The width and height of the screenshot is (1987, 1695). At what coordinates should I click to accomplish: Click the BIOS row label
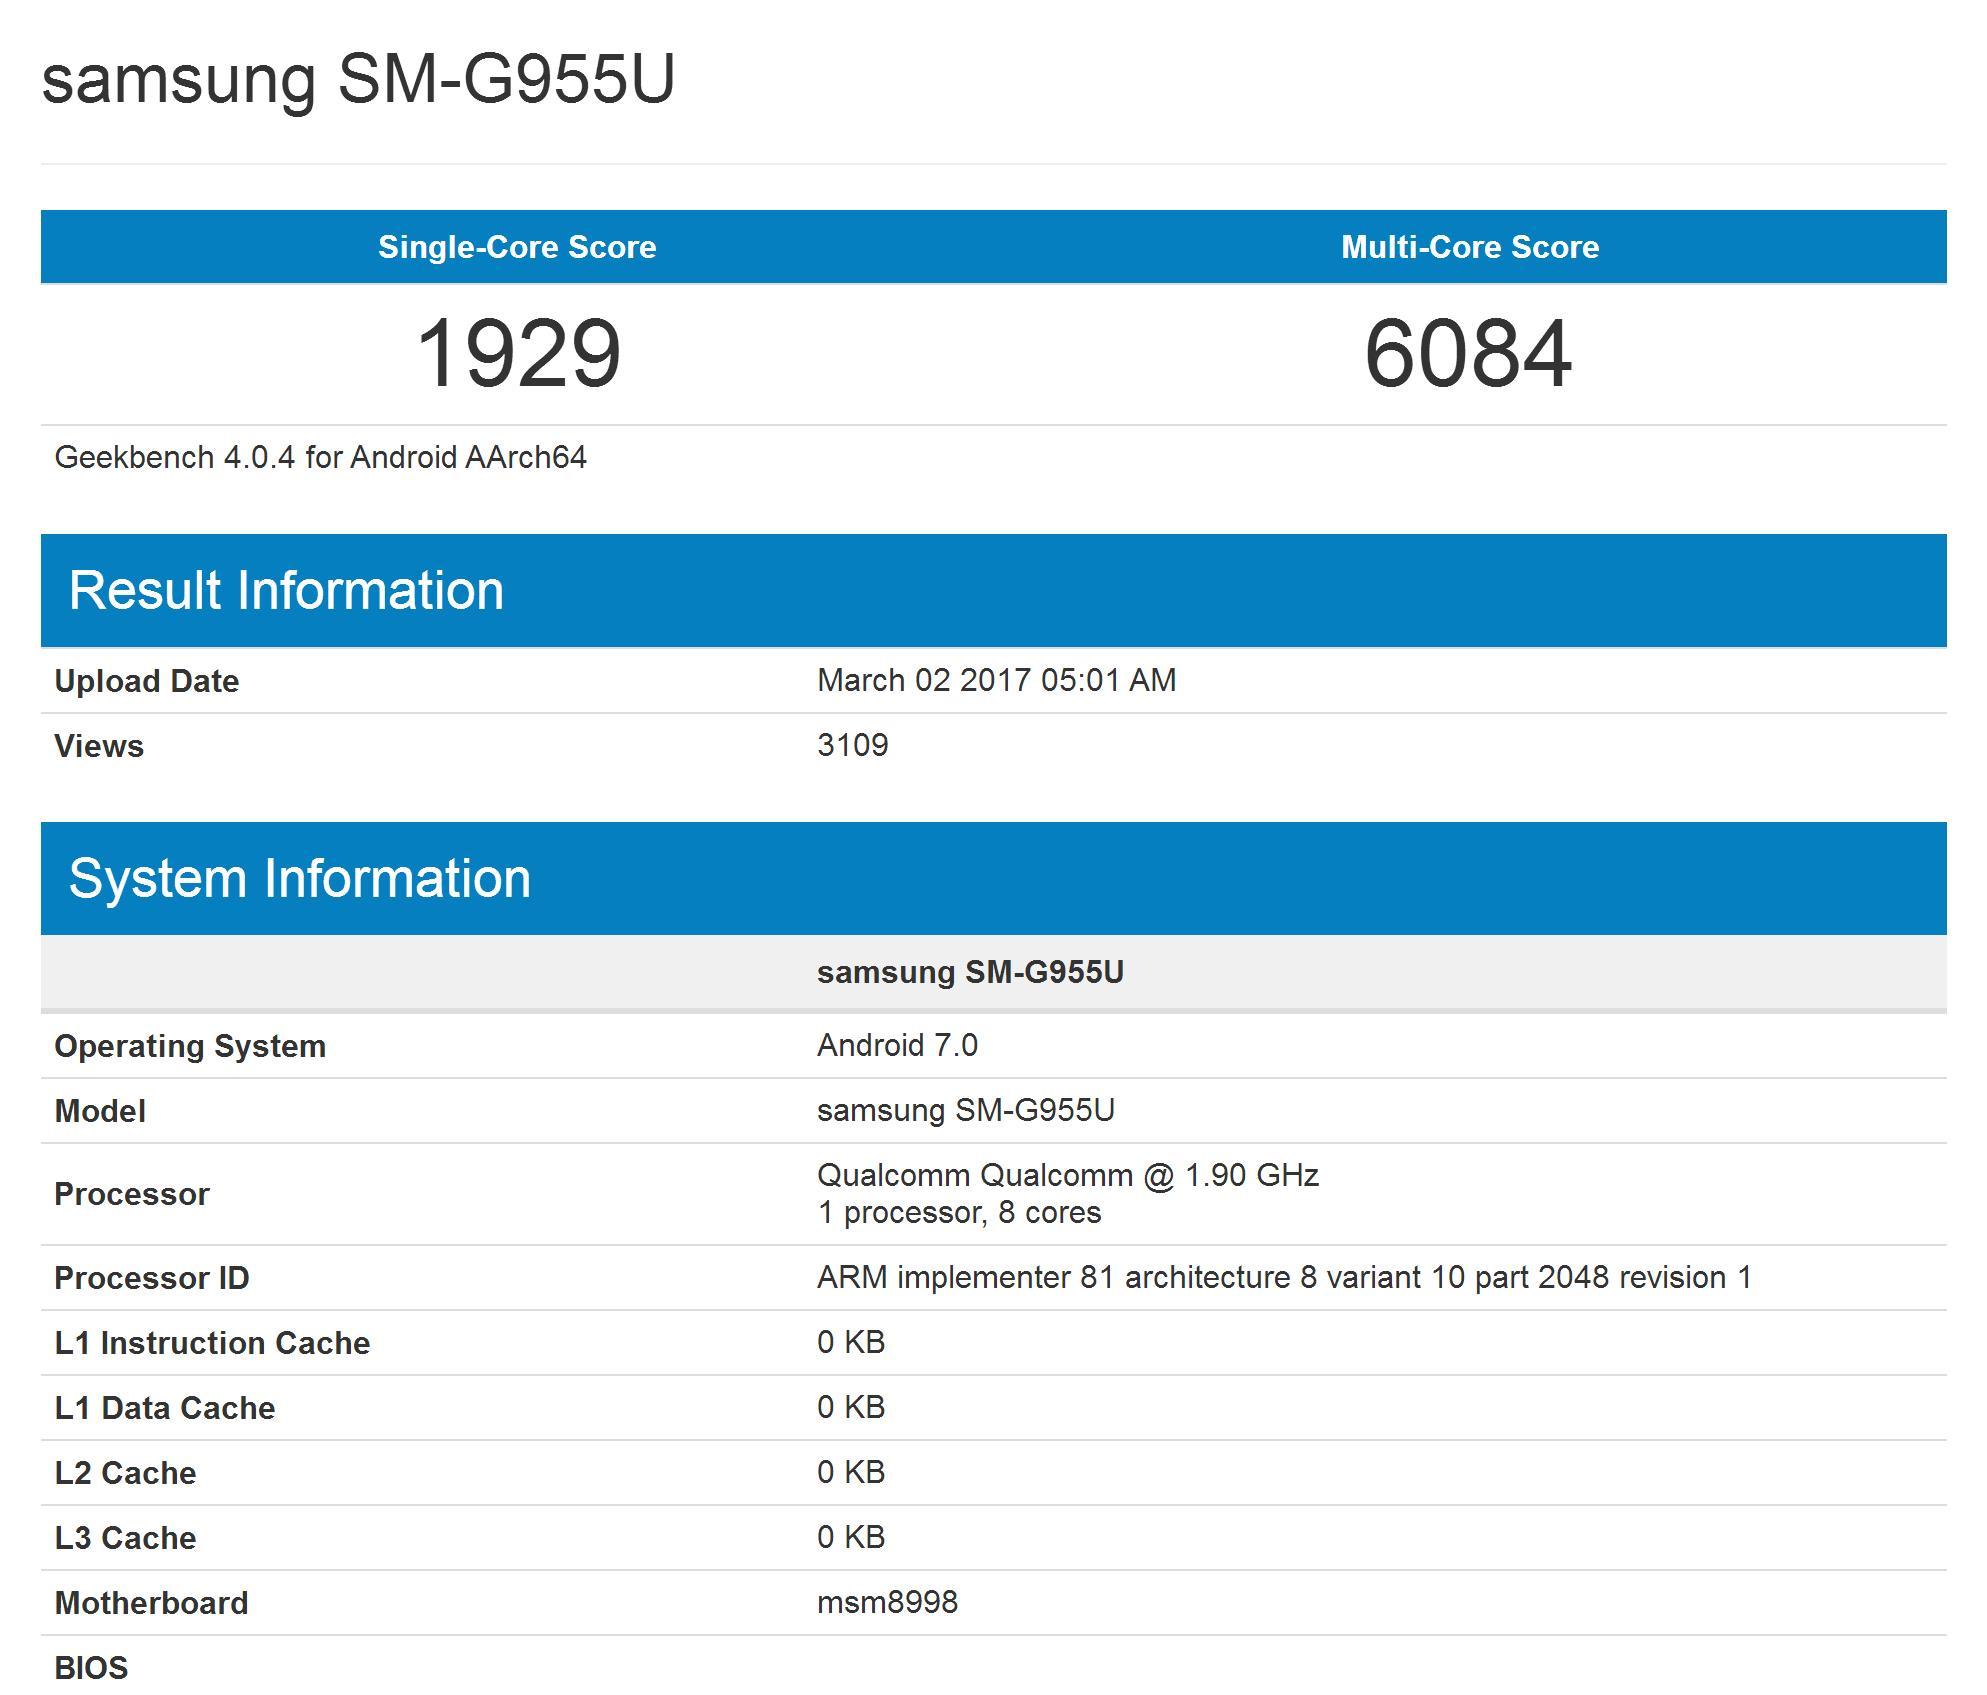(91, 1668)
